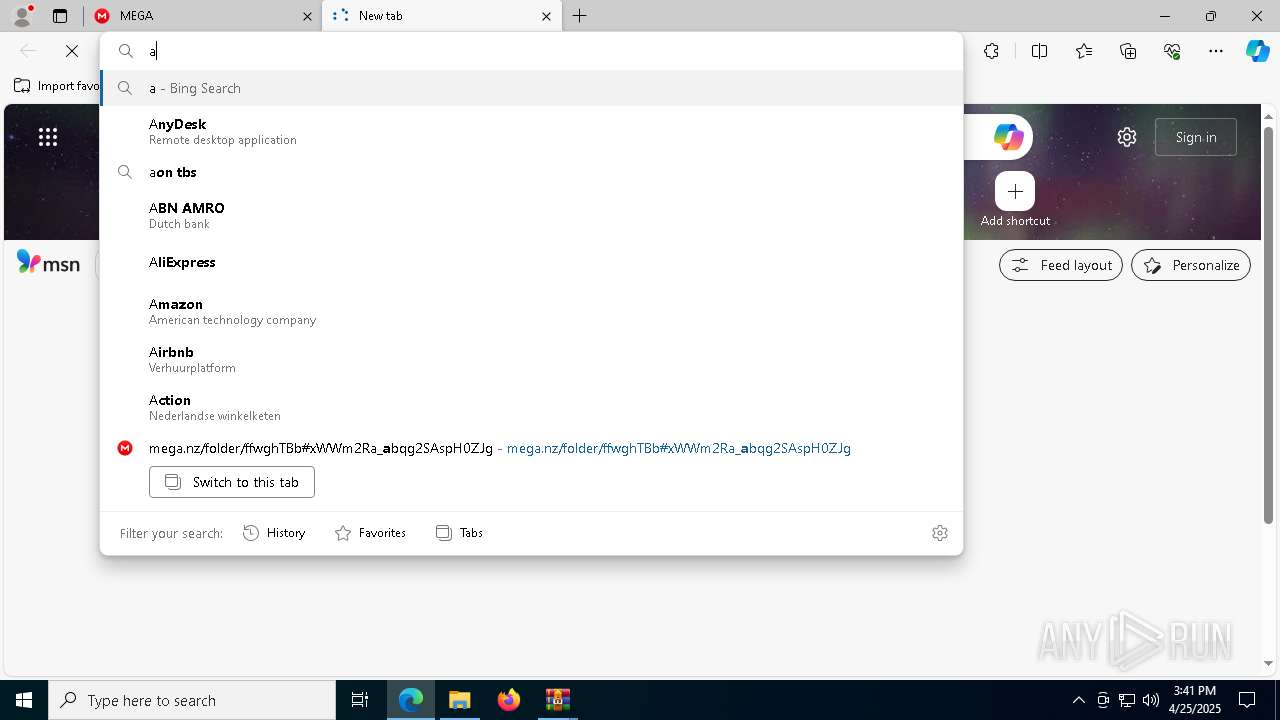Viewport: 1280px width, 720px height.
Task: Open address bar suggestion settings gear
Action: (x=940, y=533)
